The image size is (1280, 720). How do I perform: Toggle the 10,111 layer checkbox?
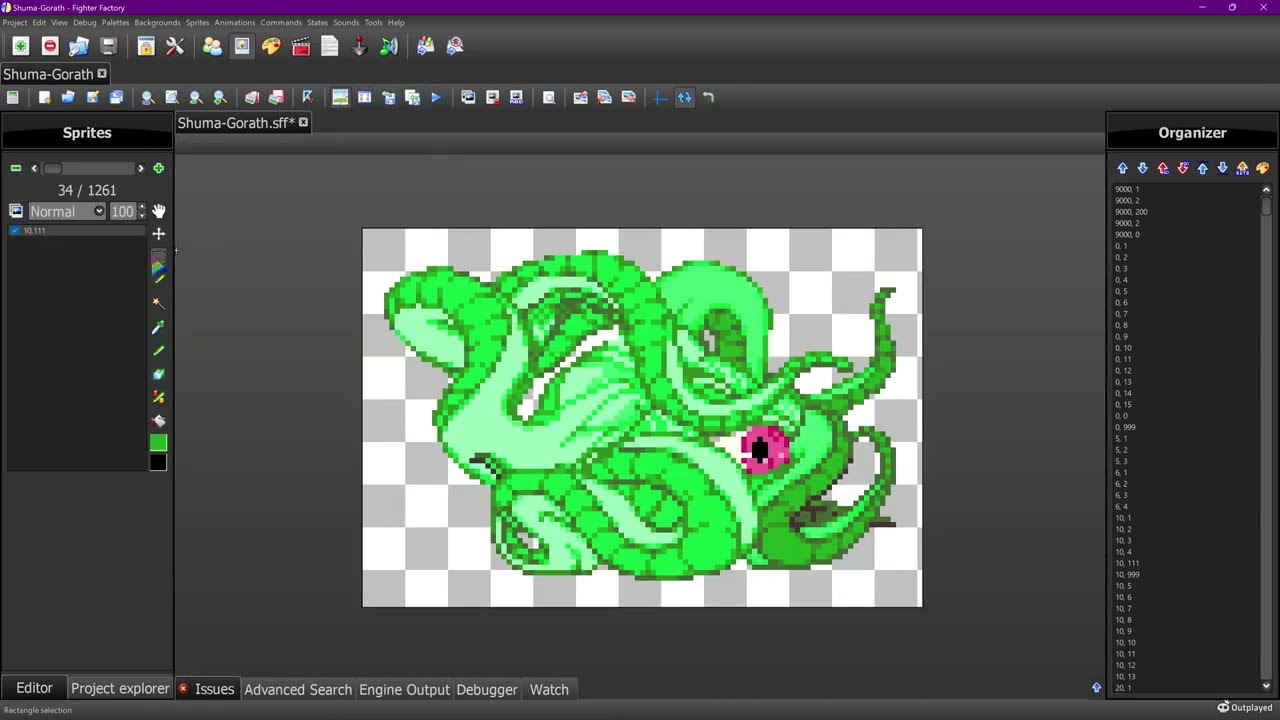coord(15,231)
